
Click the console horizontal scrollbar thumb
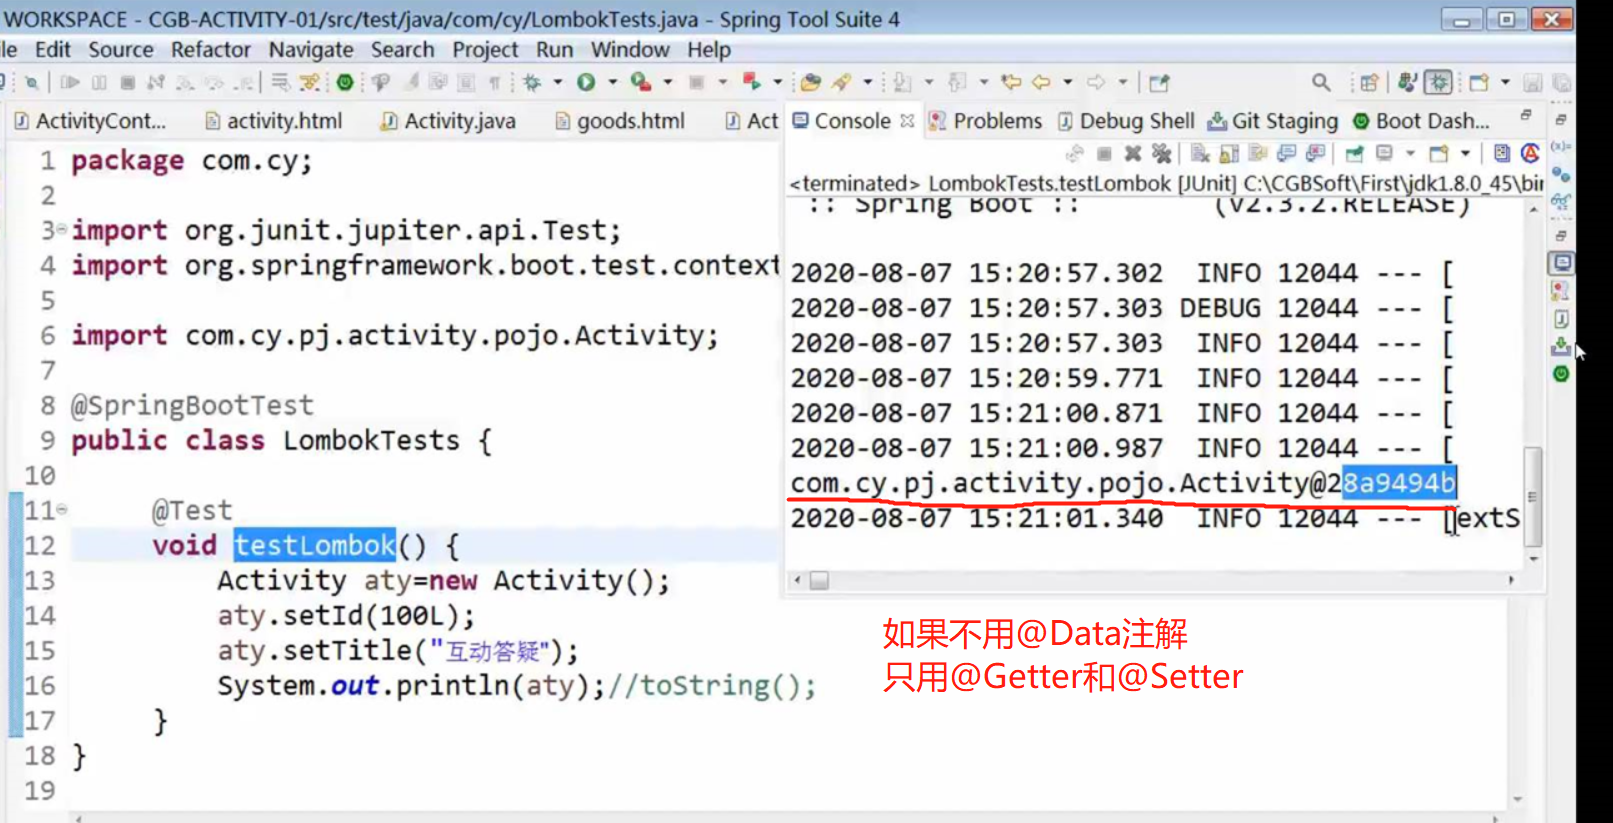click(x=819, y=580)
